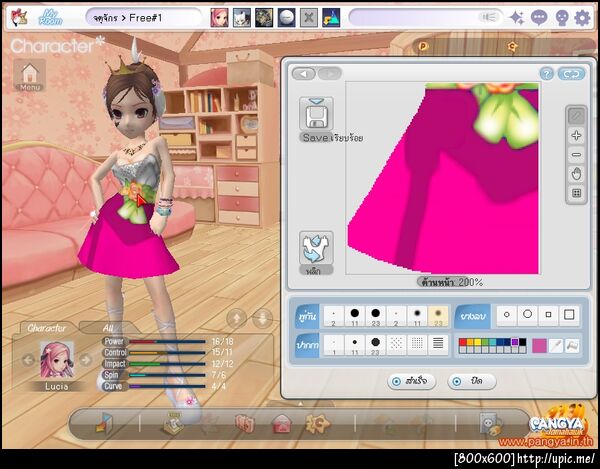Pick the black color swatch
This screenshot has width=600, height=469.
coord(522,342)
